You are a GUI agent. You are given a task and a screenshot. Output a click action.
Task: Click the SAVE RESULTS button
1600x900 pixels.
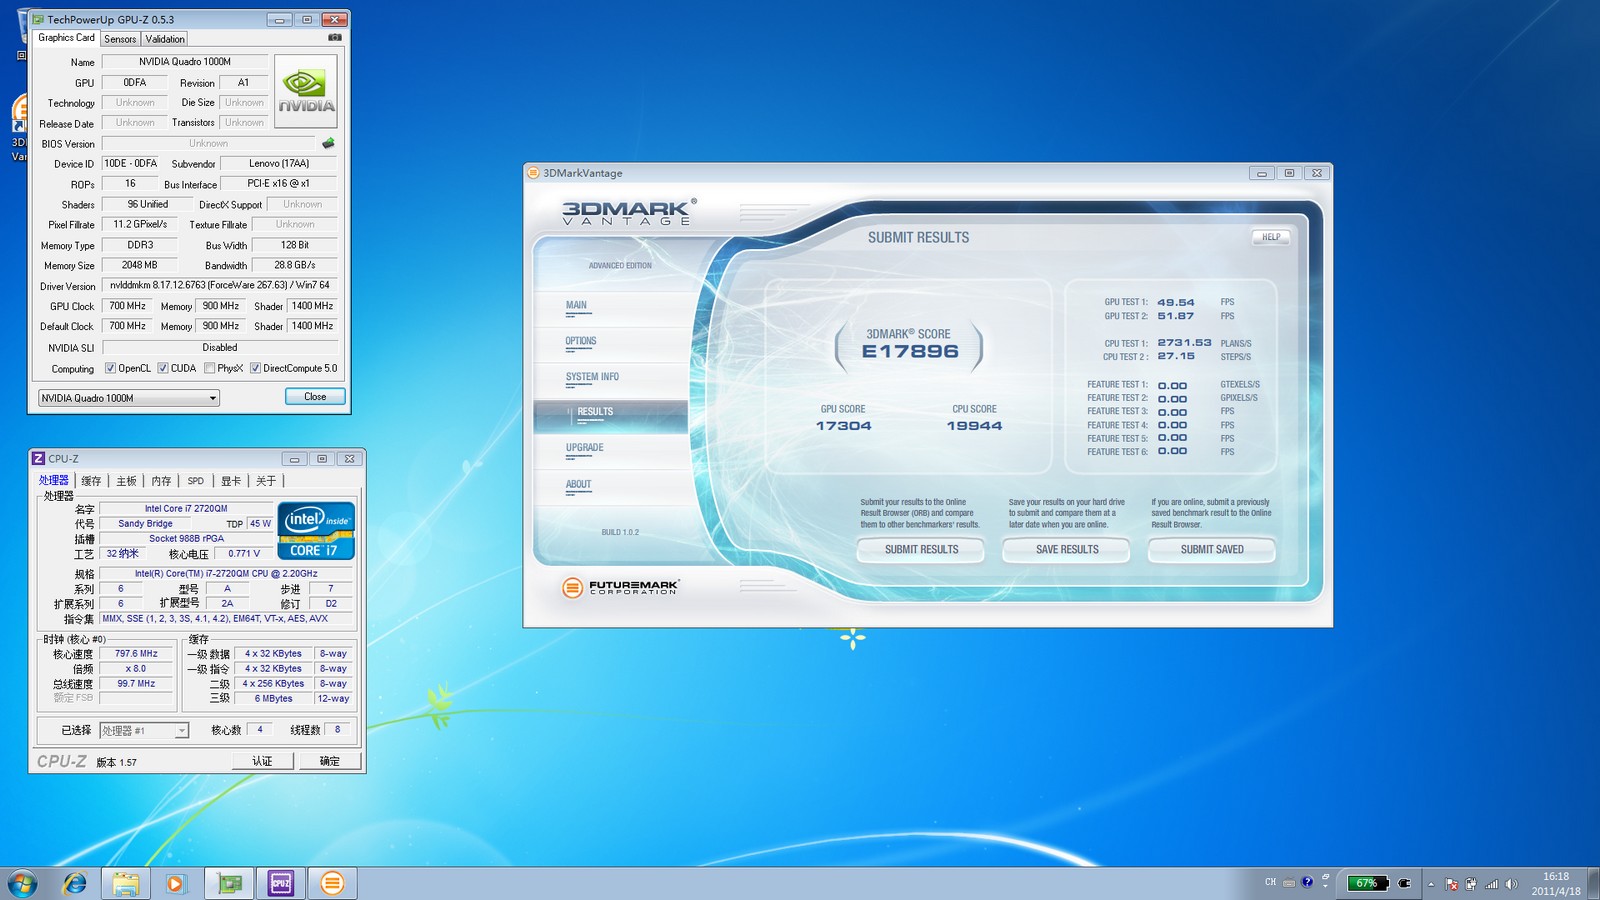pos(1067,549)
